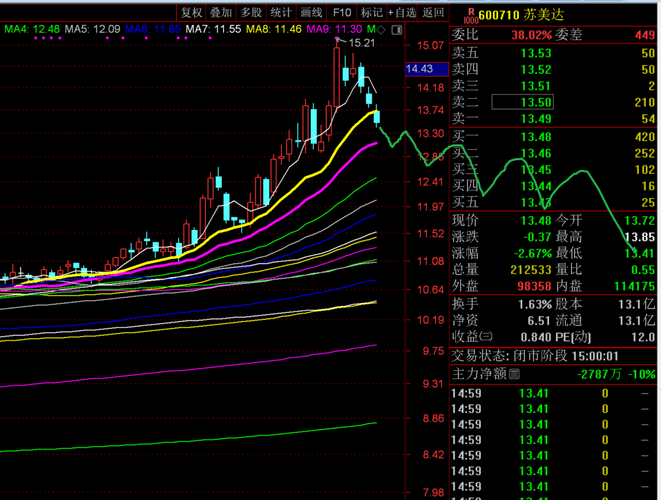This screenshot has width=661, height=500.
Task: Open the 统计 statistics tool
Action: click(281, 13)
